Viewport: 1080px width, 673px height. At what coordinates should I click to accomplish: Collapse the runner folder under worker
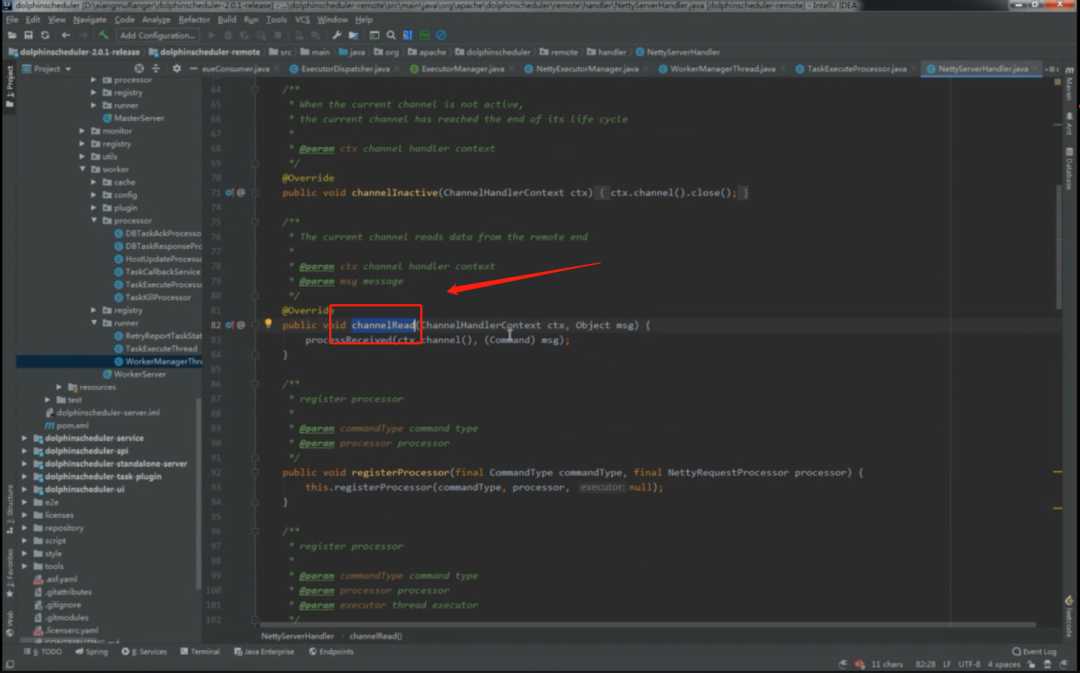point(94,323)
